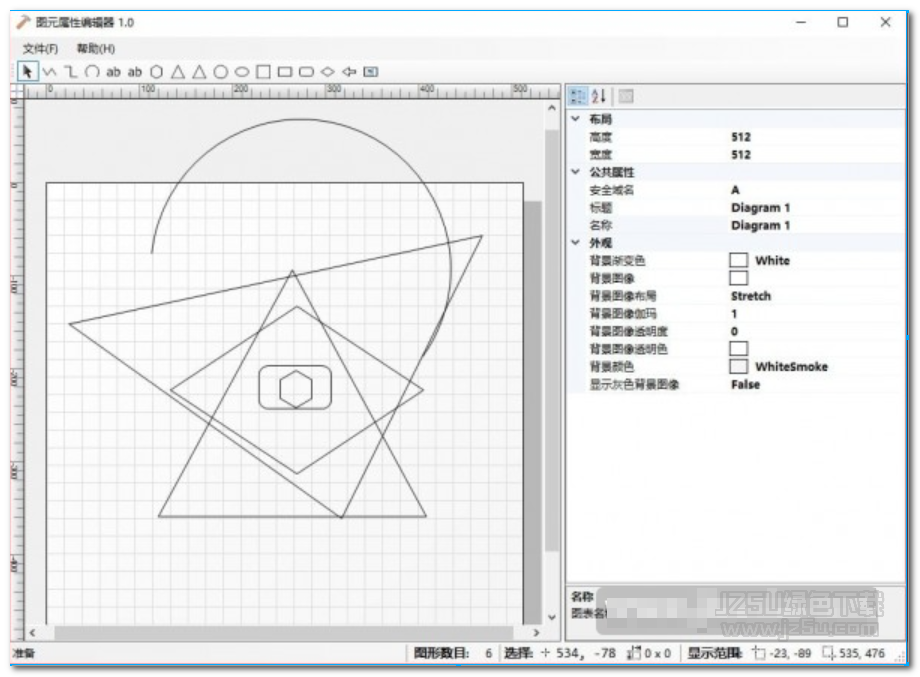Click the canvas vertical scrollbar down arrow

552,617
